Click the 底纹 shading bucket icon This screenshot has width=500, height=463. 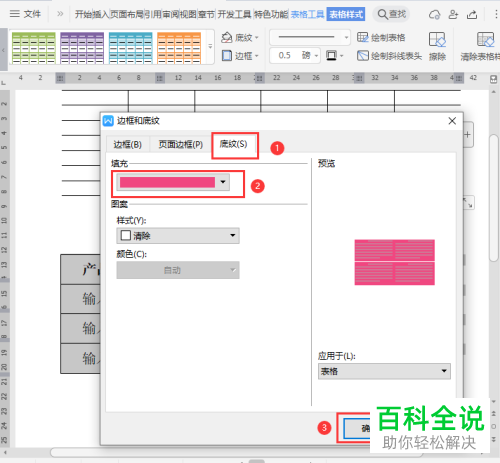[x=226, y=37]
